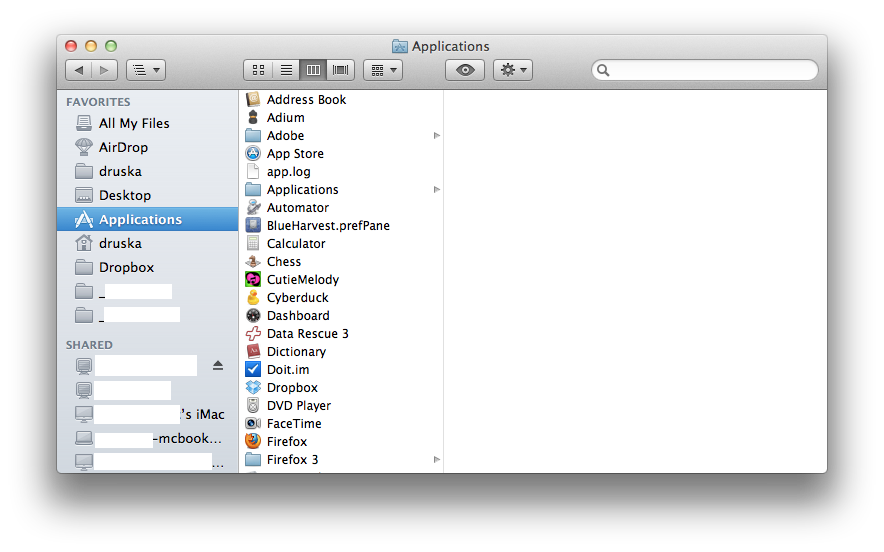Open druska home folder in sidebar

click(148, 243)
